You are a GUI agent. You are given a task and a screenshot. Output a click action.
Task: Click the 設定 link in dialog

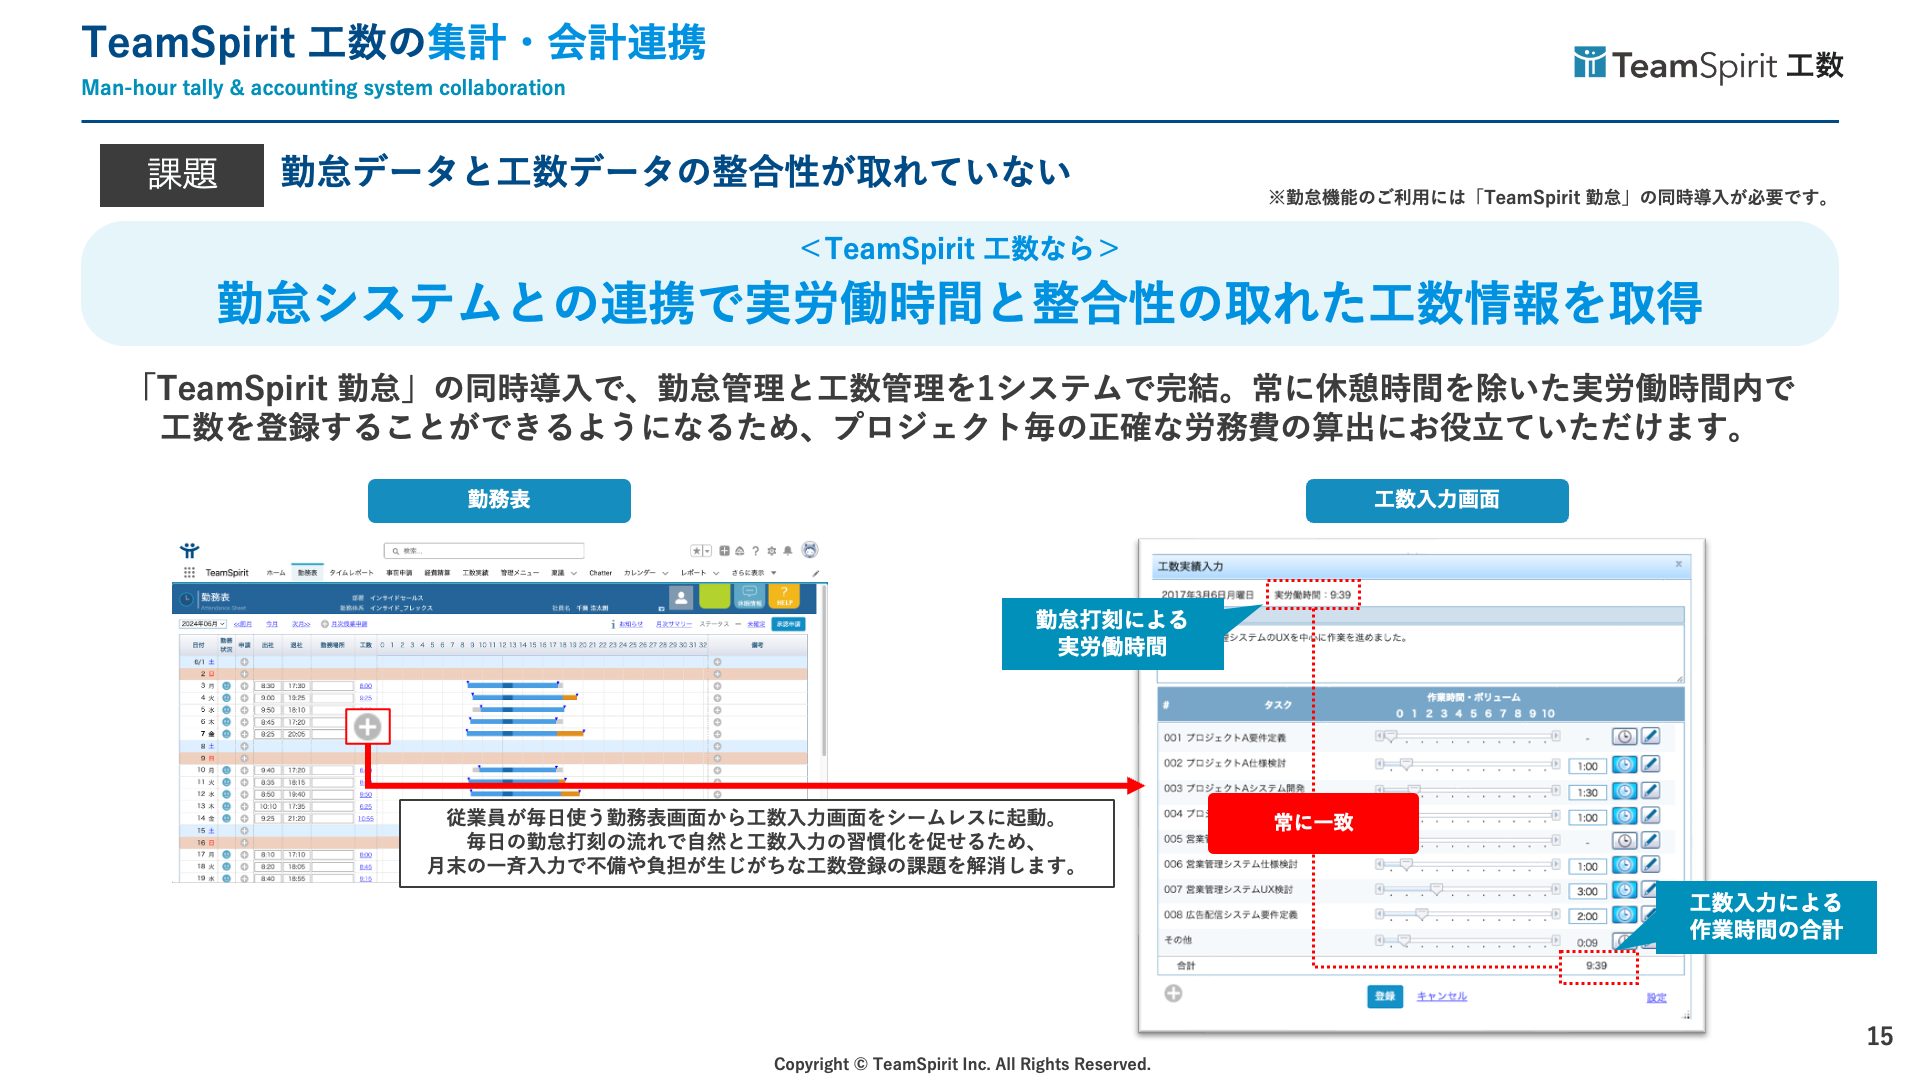[1656, 998]
